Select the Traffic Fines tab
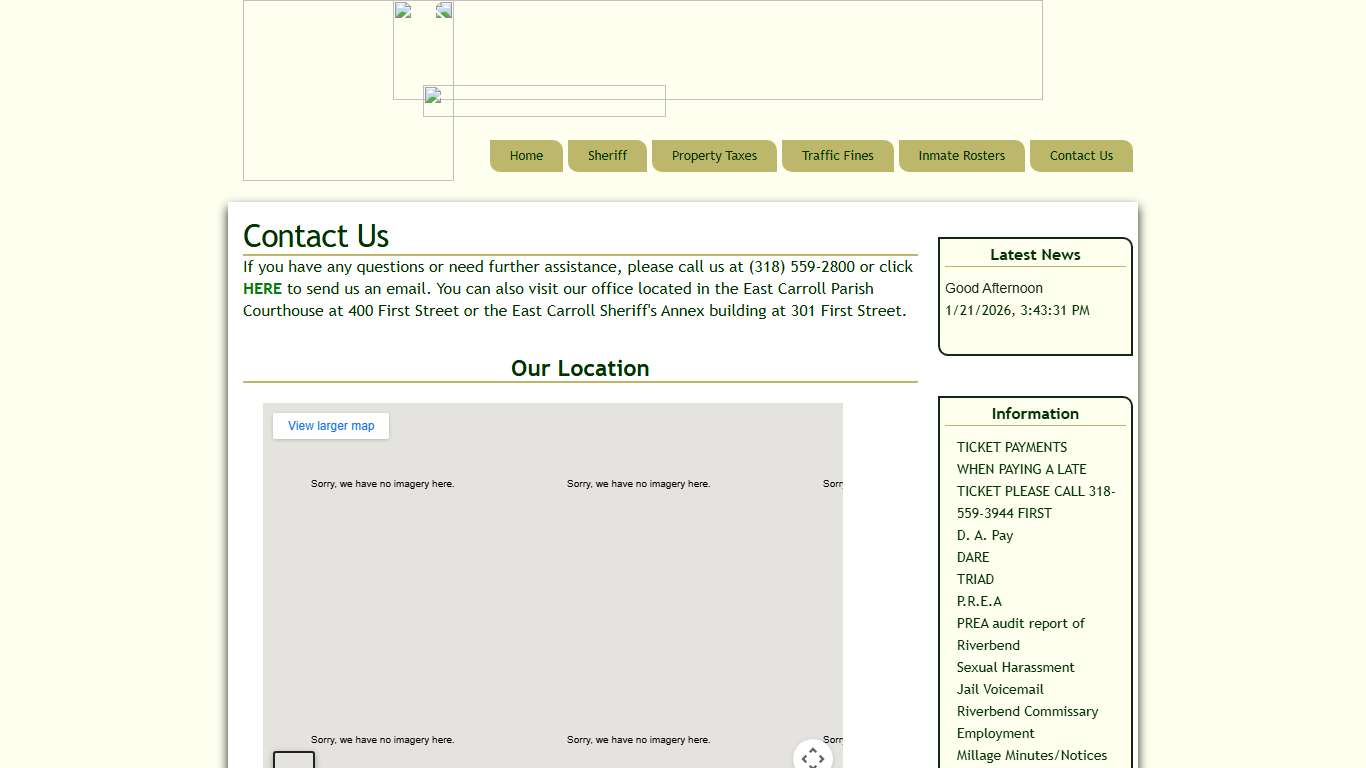 click(x=837, y=156)
